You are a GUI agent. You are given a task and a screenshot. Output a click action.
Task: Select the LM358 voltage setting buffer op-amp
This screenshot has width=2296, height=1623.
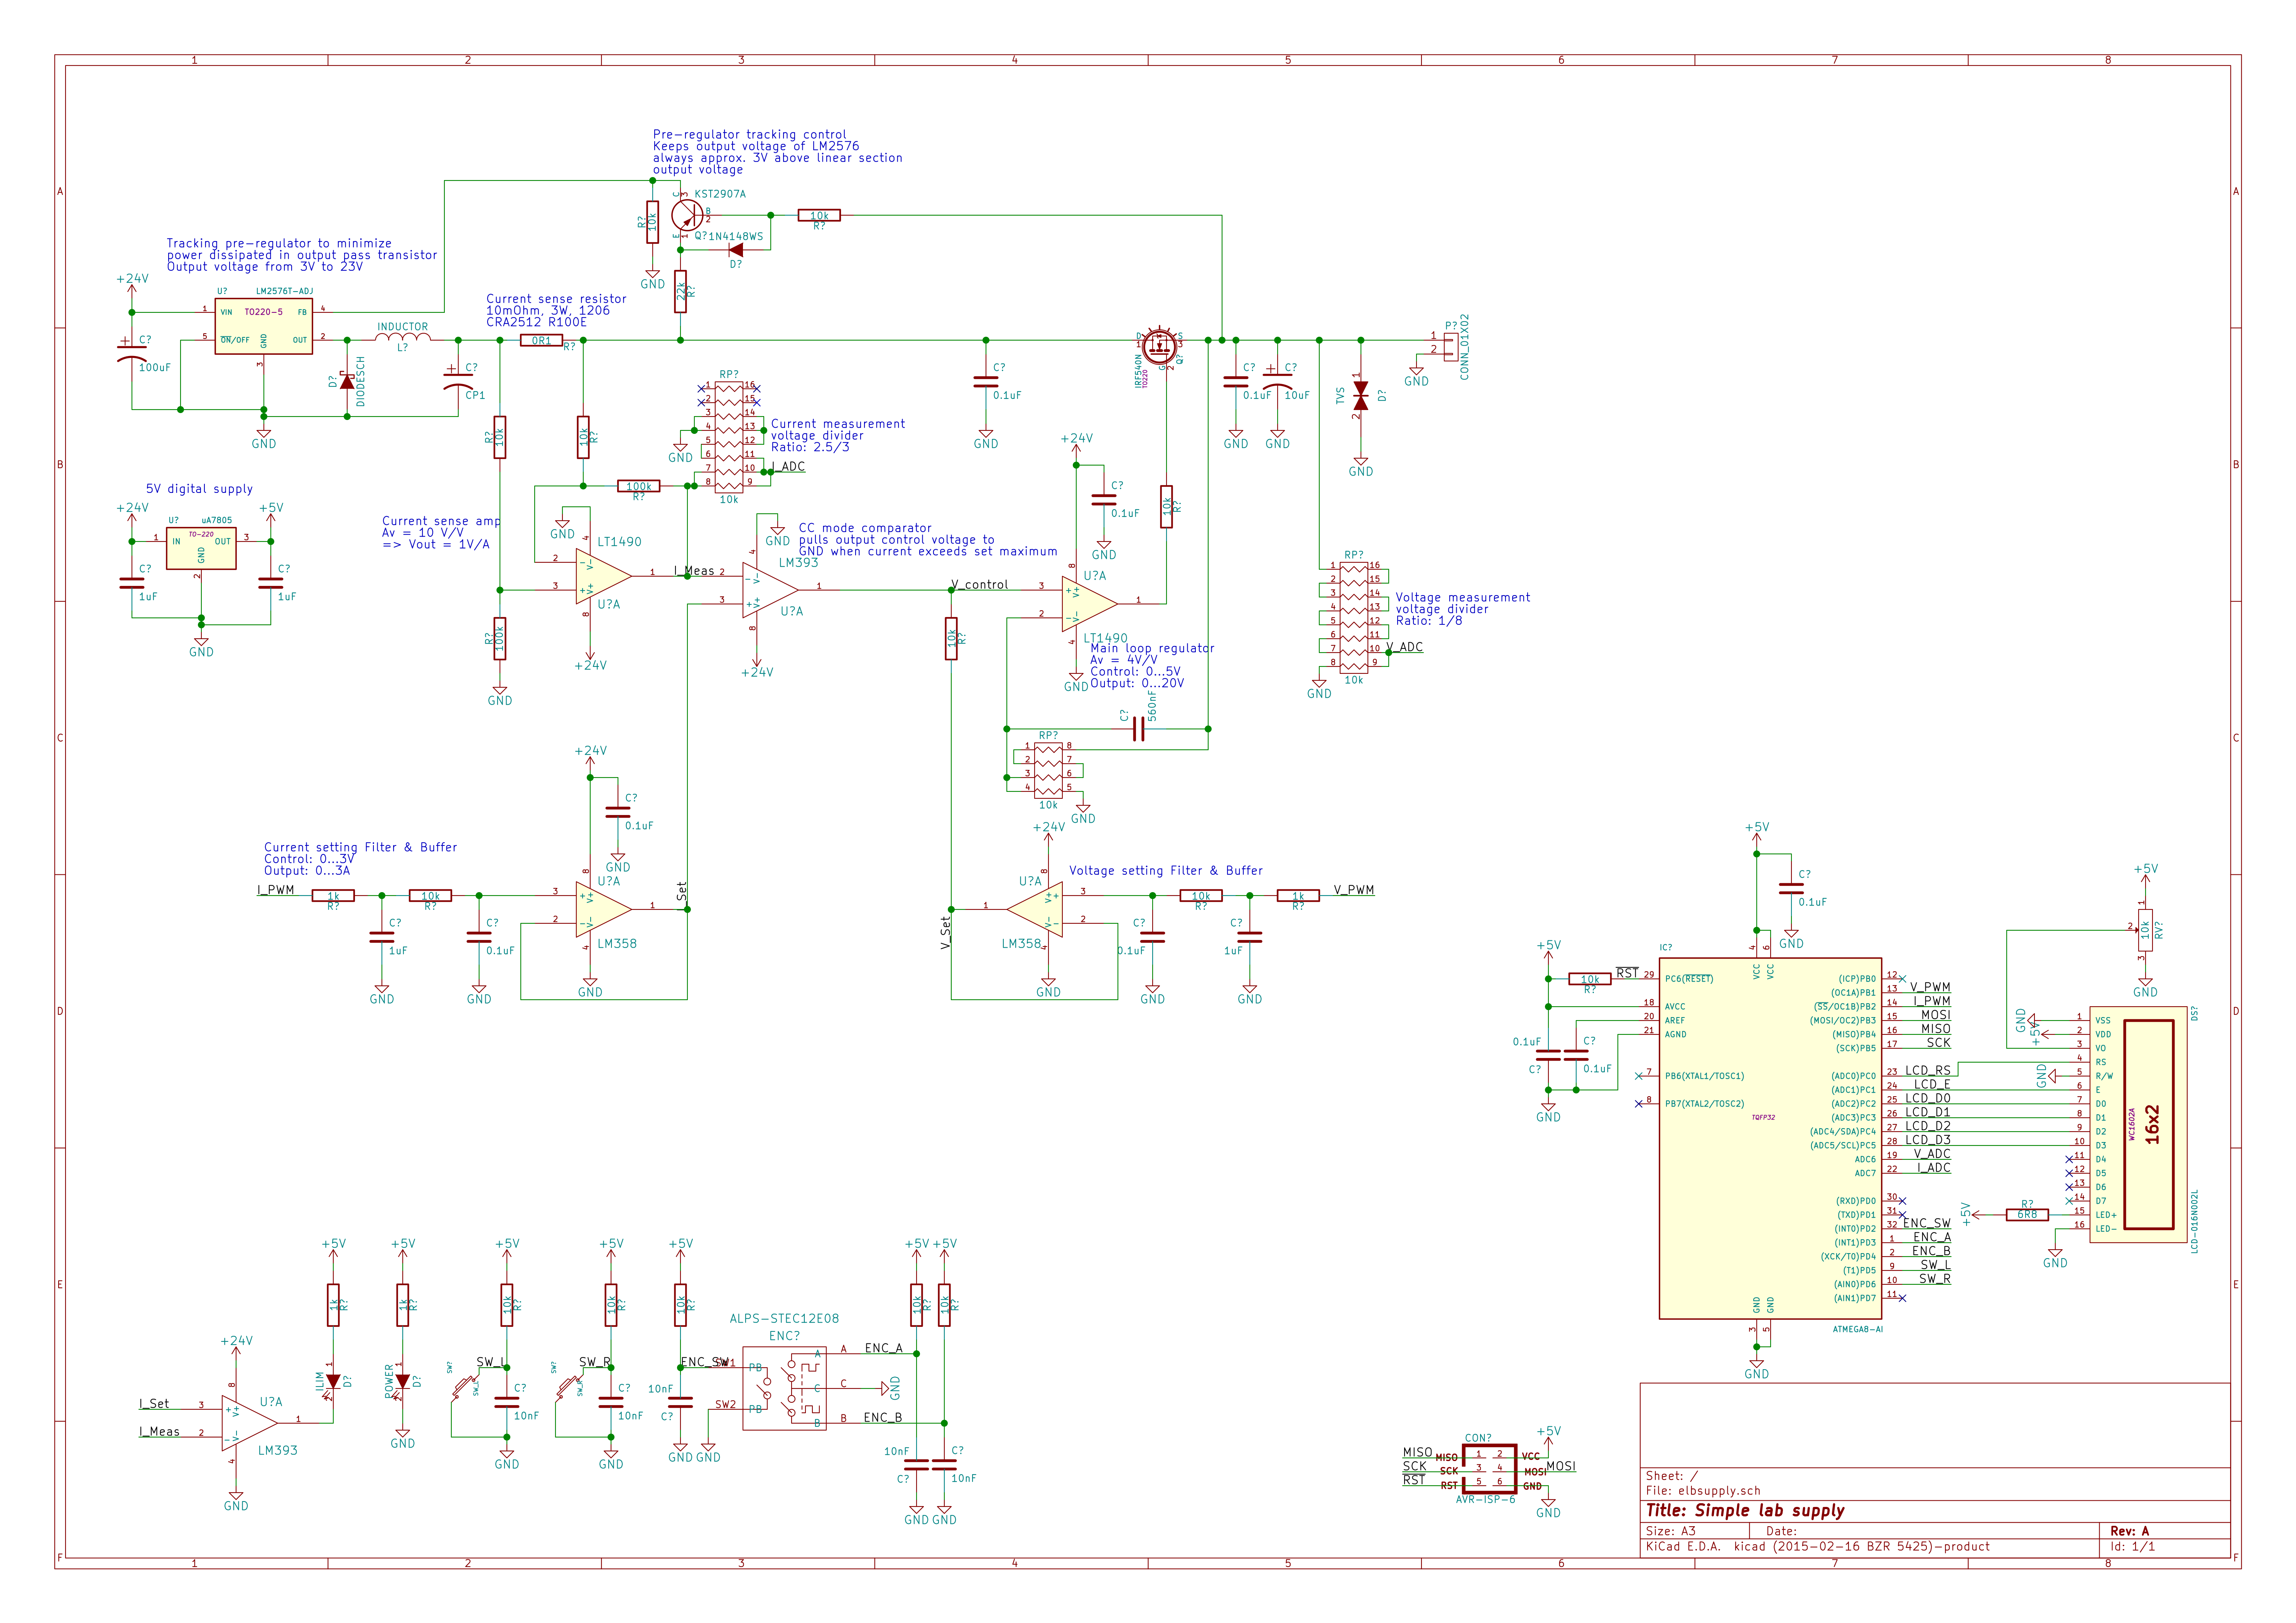[x=1036, y=909]
